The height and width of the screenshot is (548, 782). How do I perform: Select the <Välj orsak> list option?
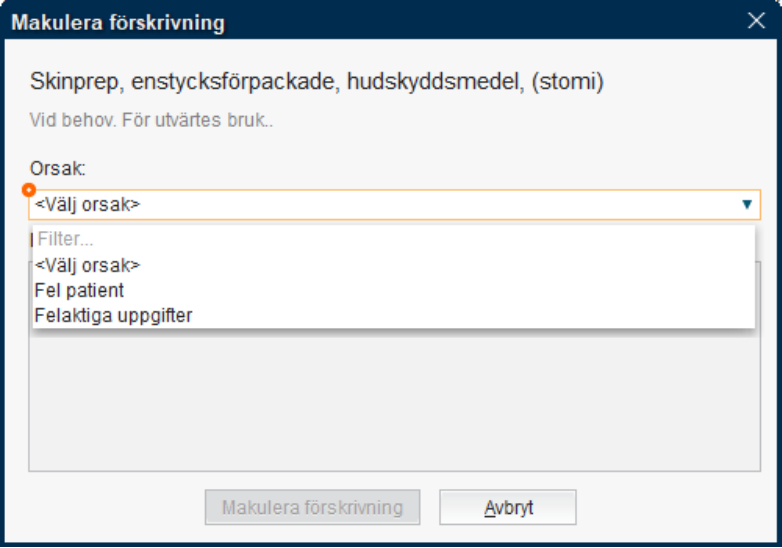click(88, 265)
